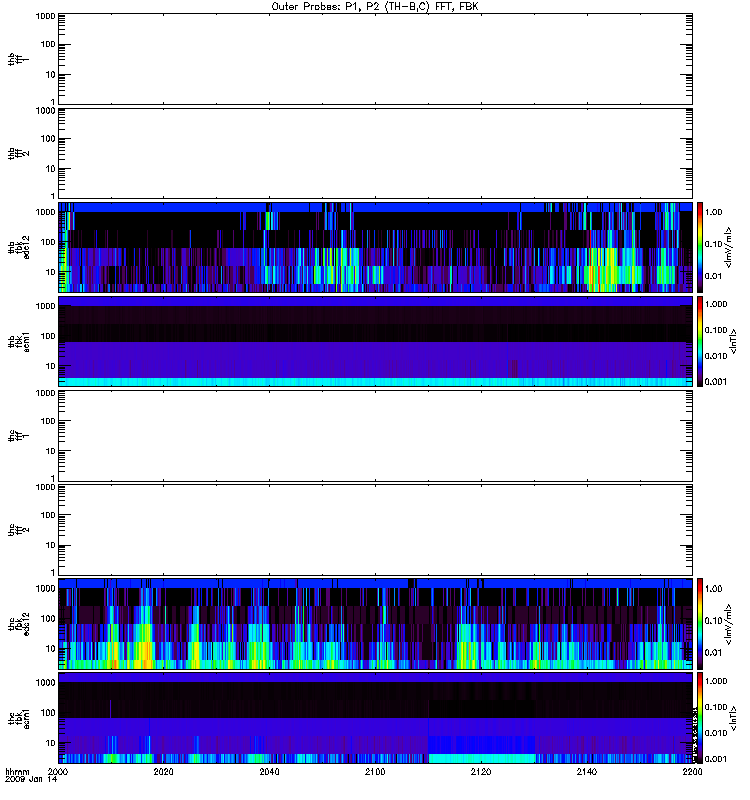
Task: Click the 2020 time axis label
Action: (163, 772)
